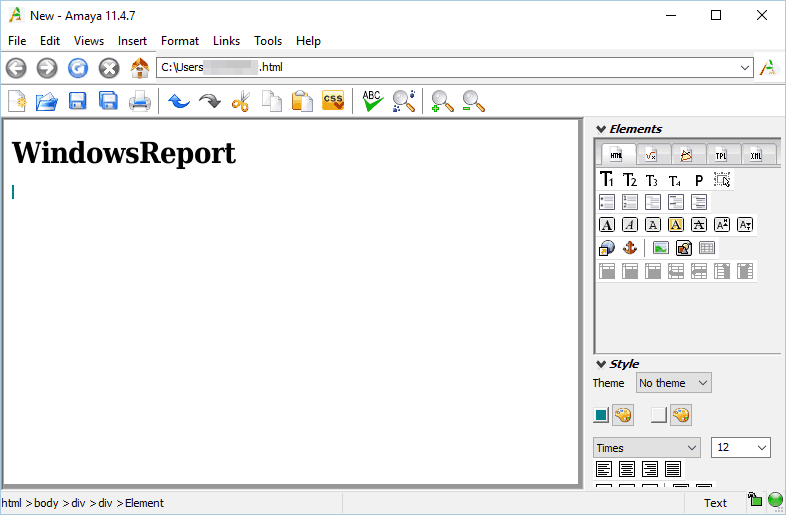Reload the current document
Viewport: 786px width, 515px height.
(x=78, y=68)
